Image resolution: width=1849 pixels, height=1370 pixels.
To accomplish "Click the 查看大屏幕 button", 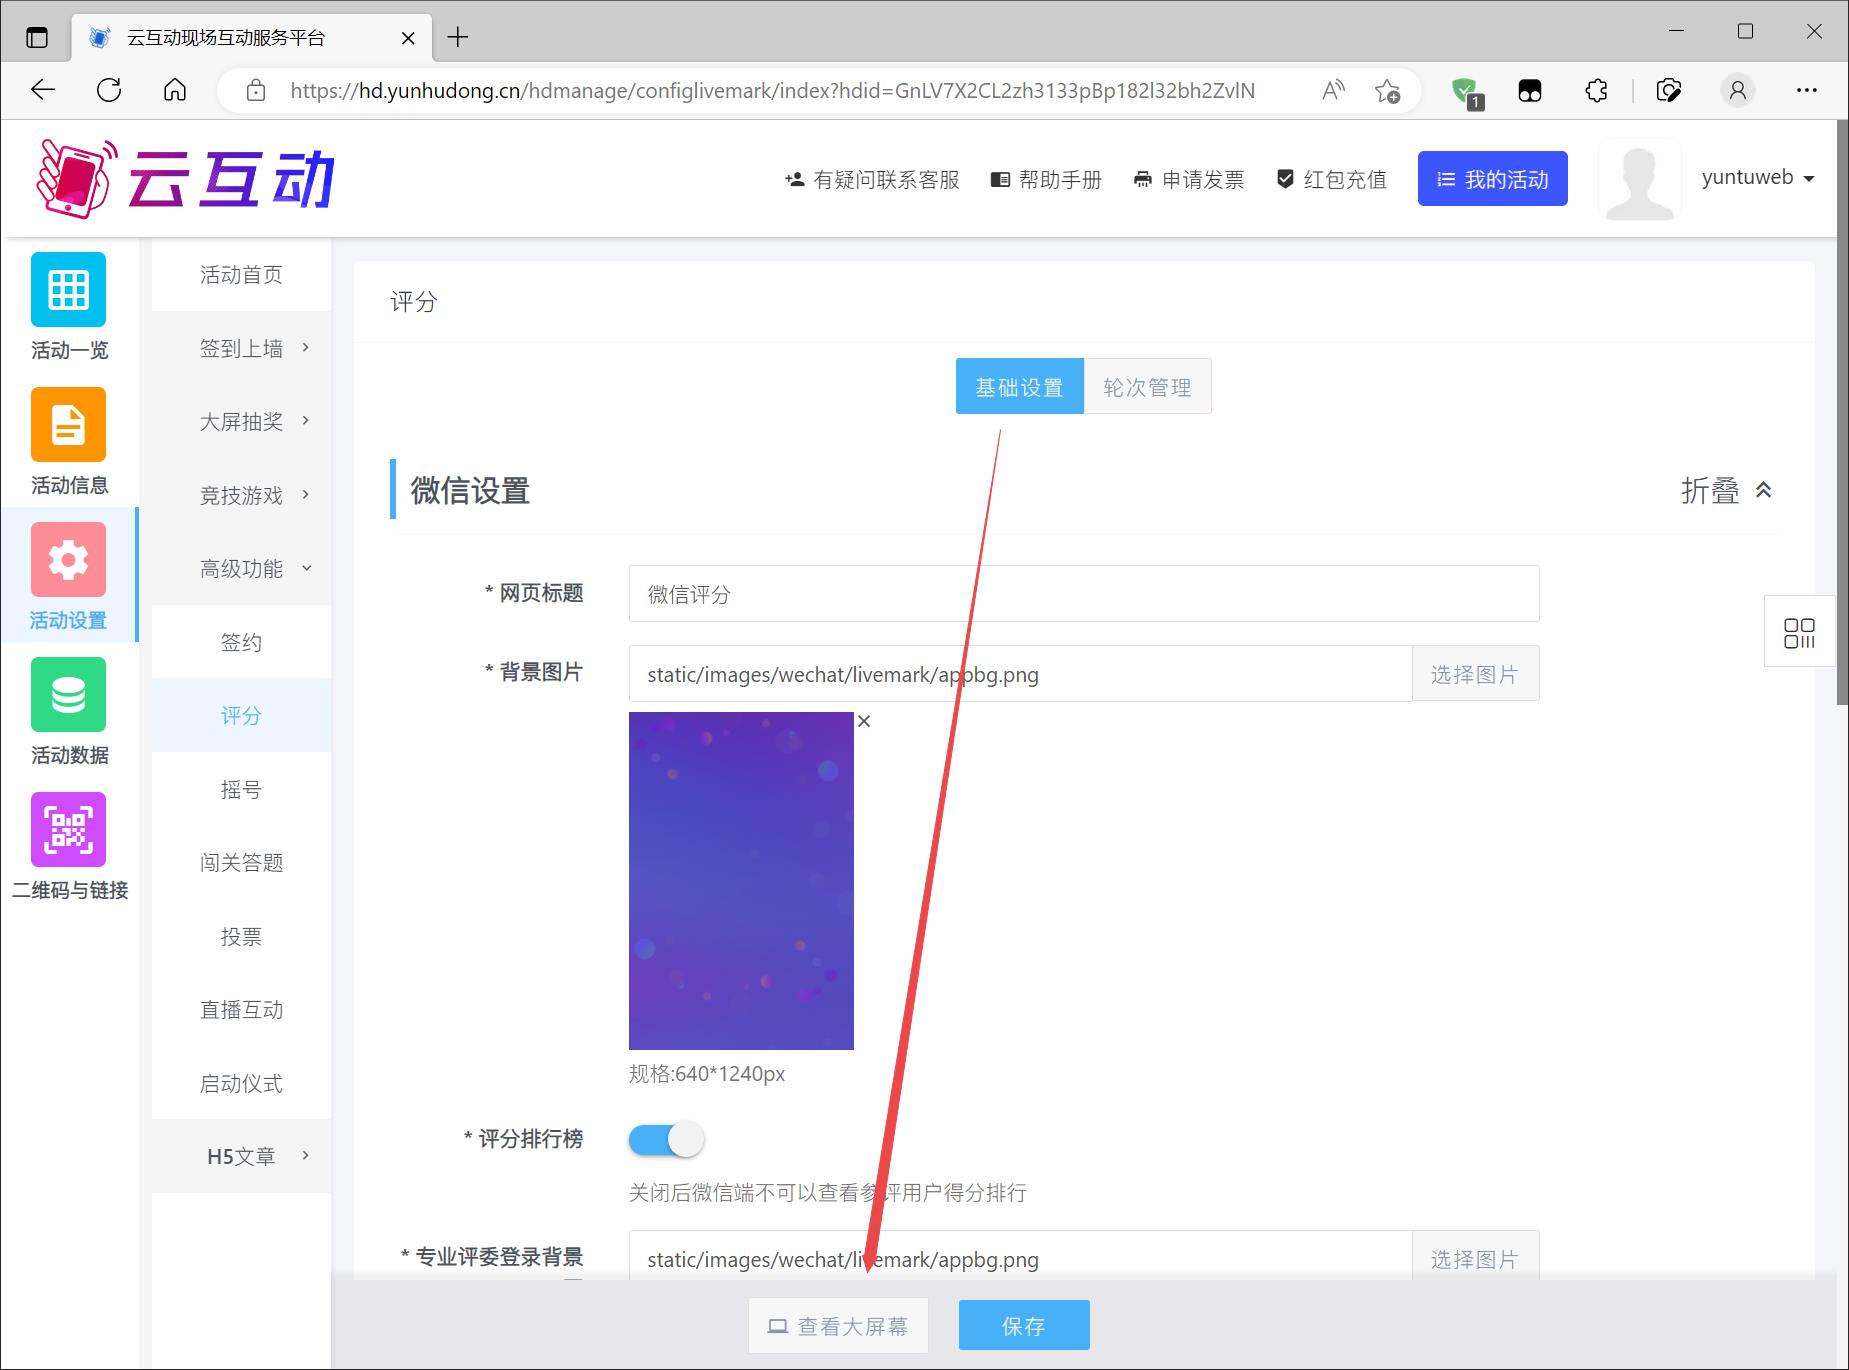I will 838,1326.
